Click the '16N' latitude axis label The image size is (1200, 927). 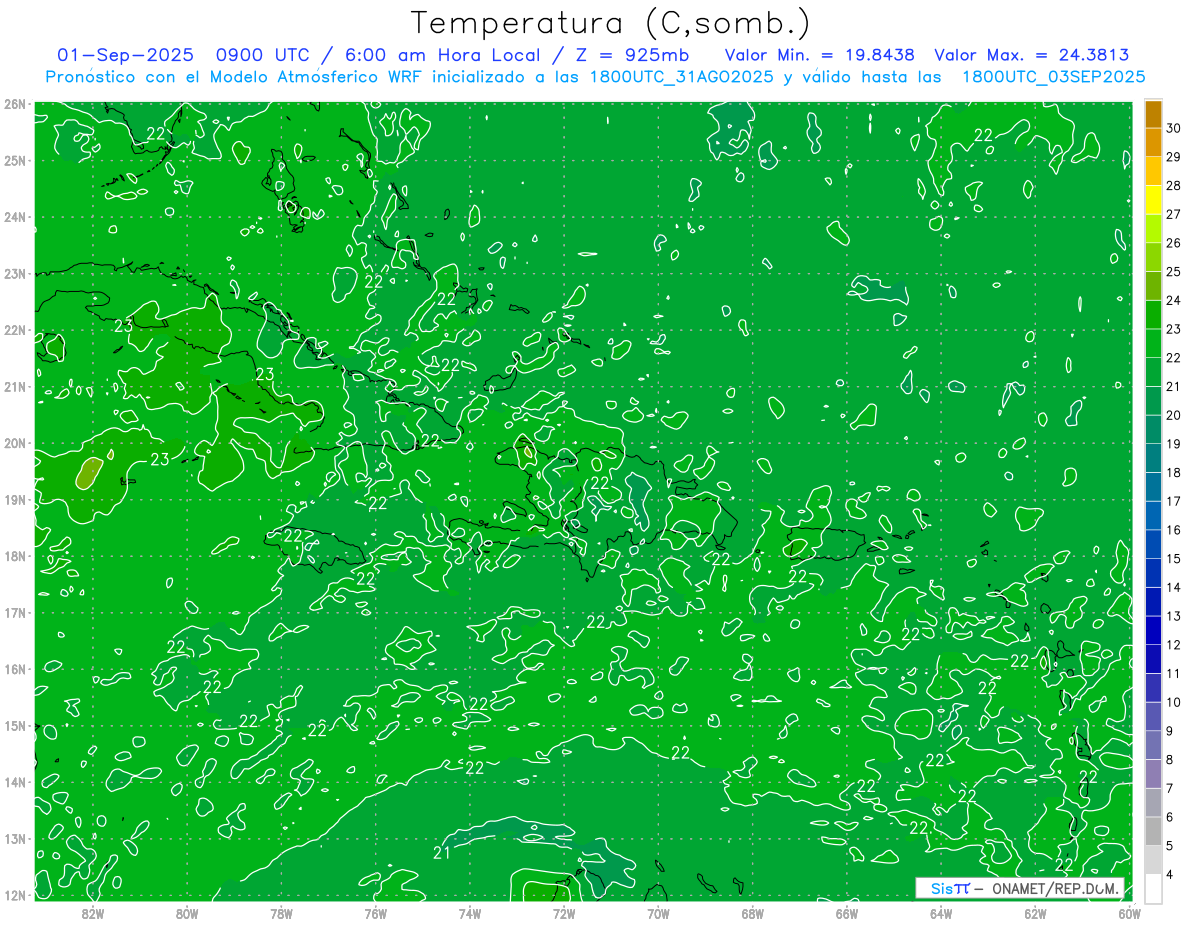point(15,669)
